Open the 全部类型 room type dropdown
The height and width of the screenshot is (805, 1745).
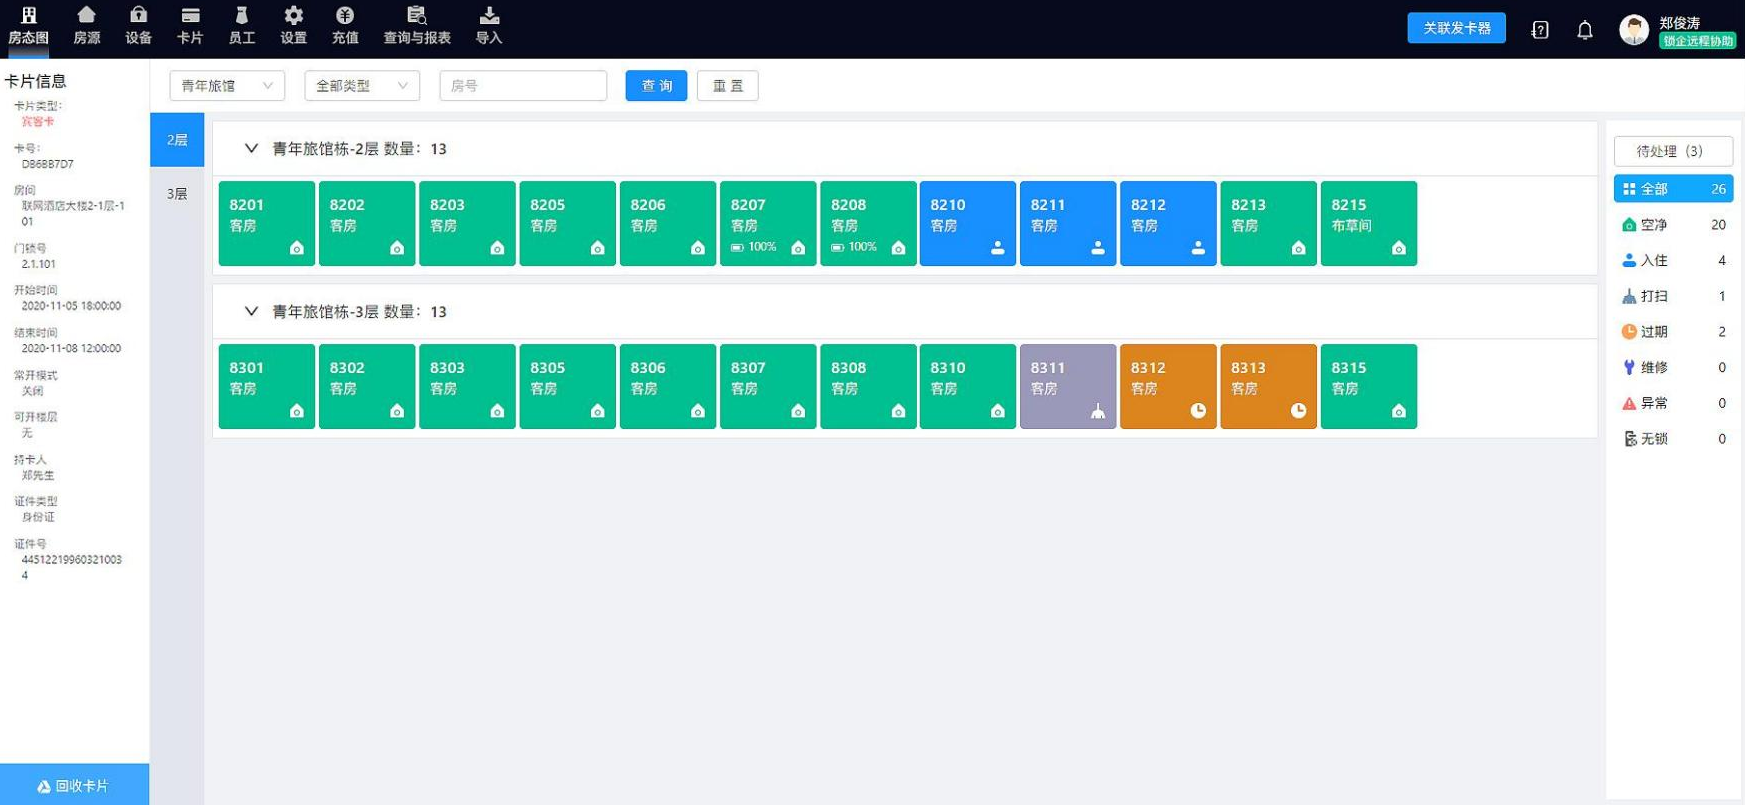tap(362, 86)
